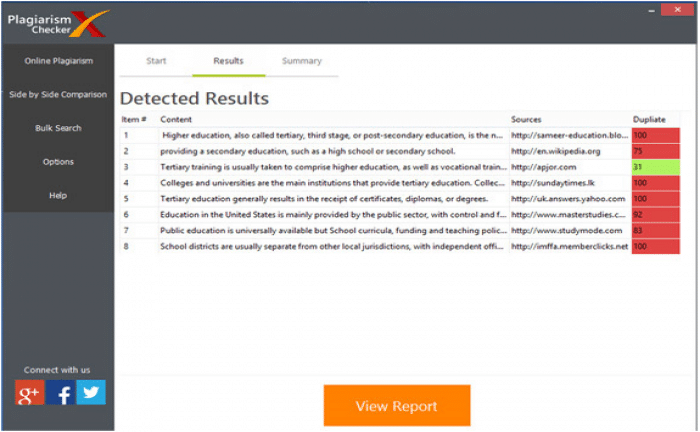
Task: Select the row starting with Colleges and universities
Action: (x=330, y=183)
